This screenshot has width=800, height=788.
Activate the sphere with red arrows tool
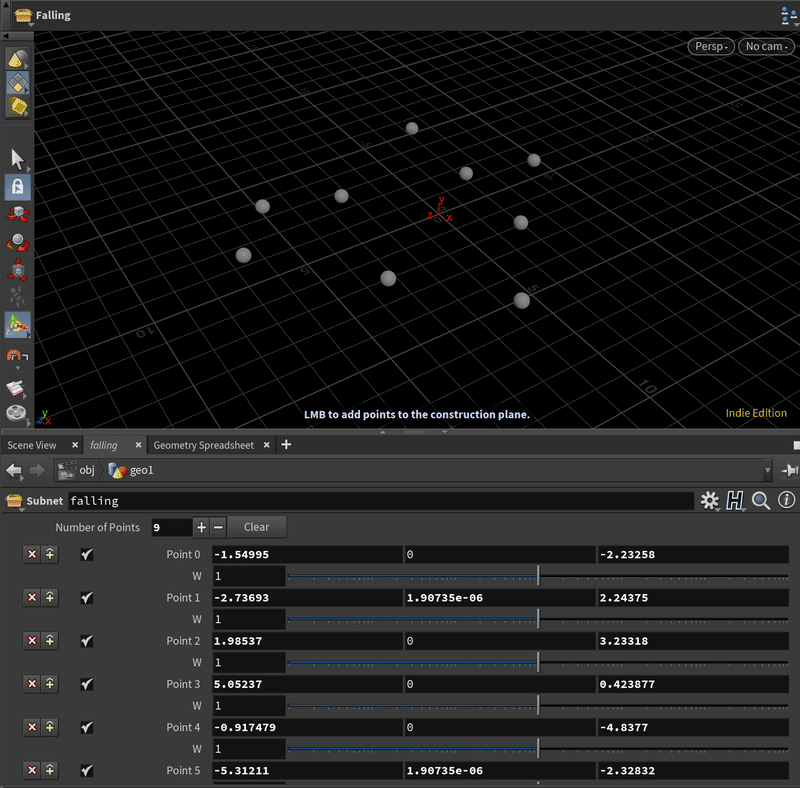click(x=17, y=242)
